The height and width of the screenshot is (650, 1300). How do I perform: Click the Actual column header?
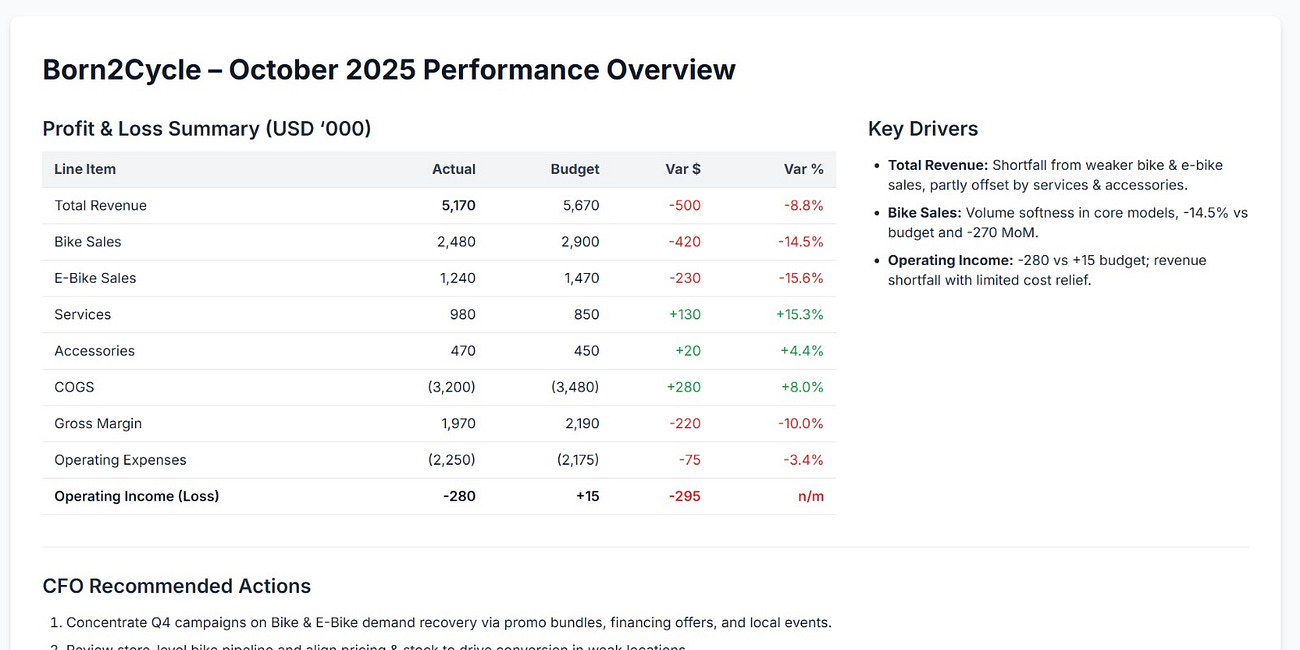453,169
